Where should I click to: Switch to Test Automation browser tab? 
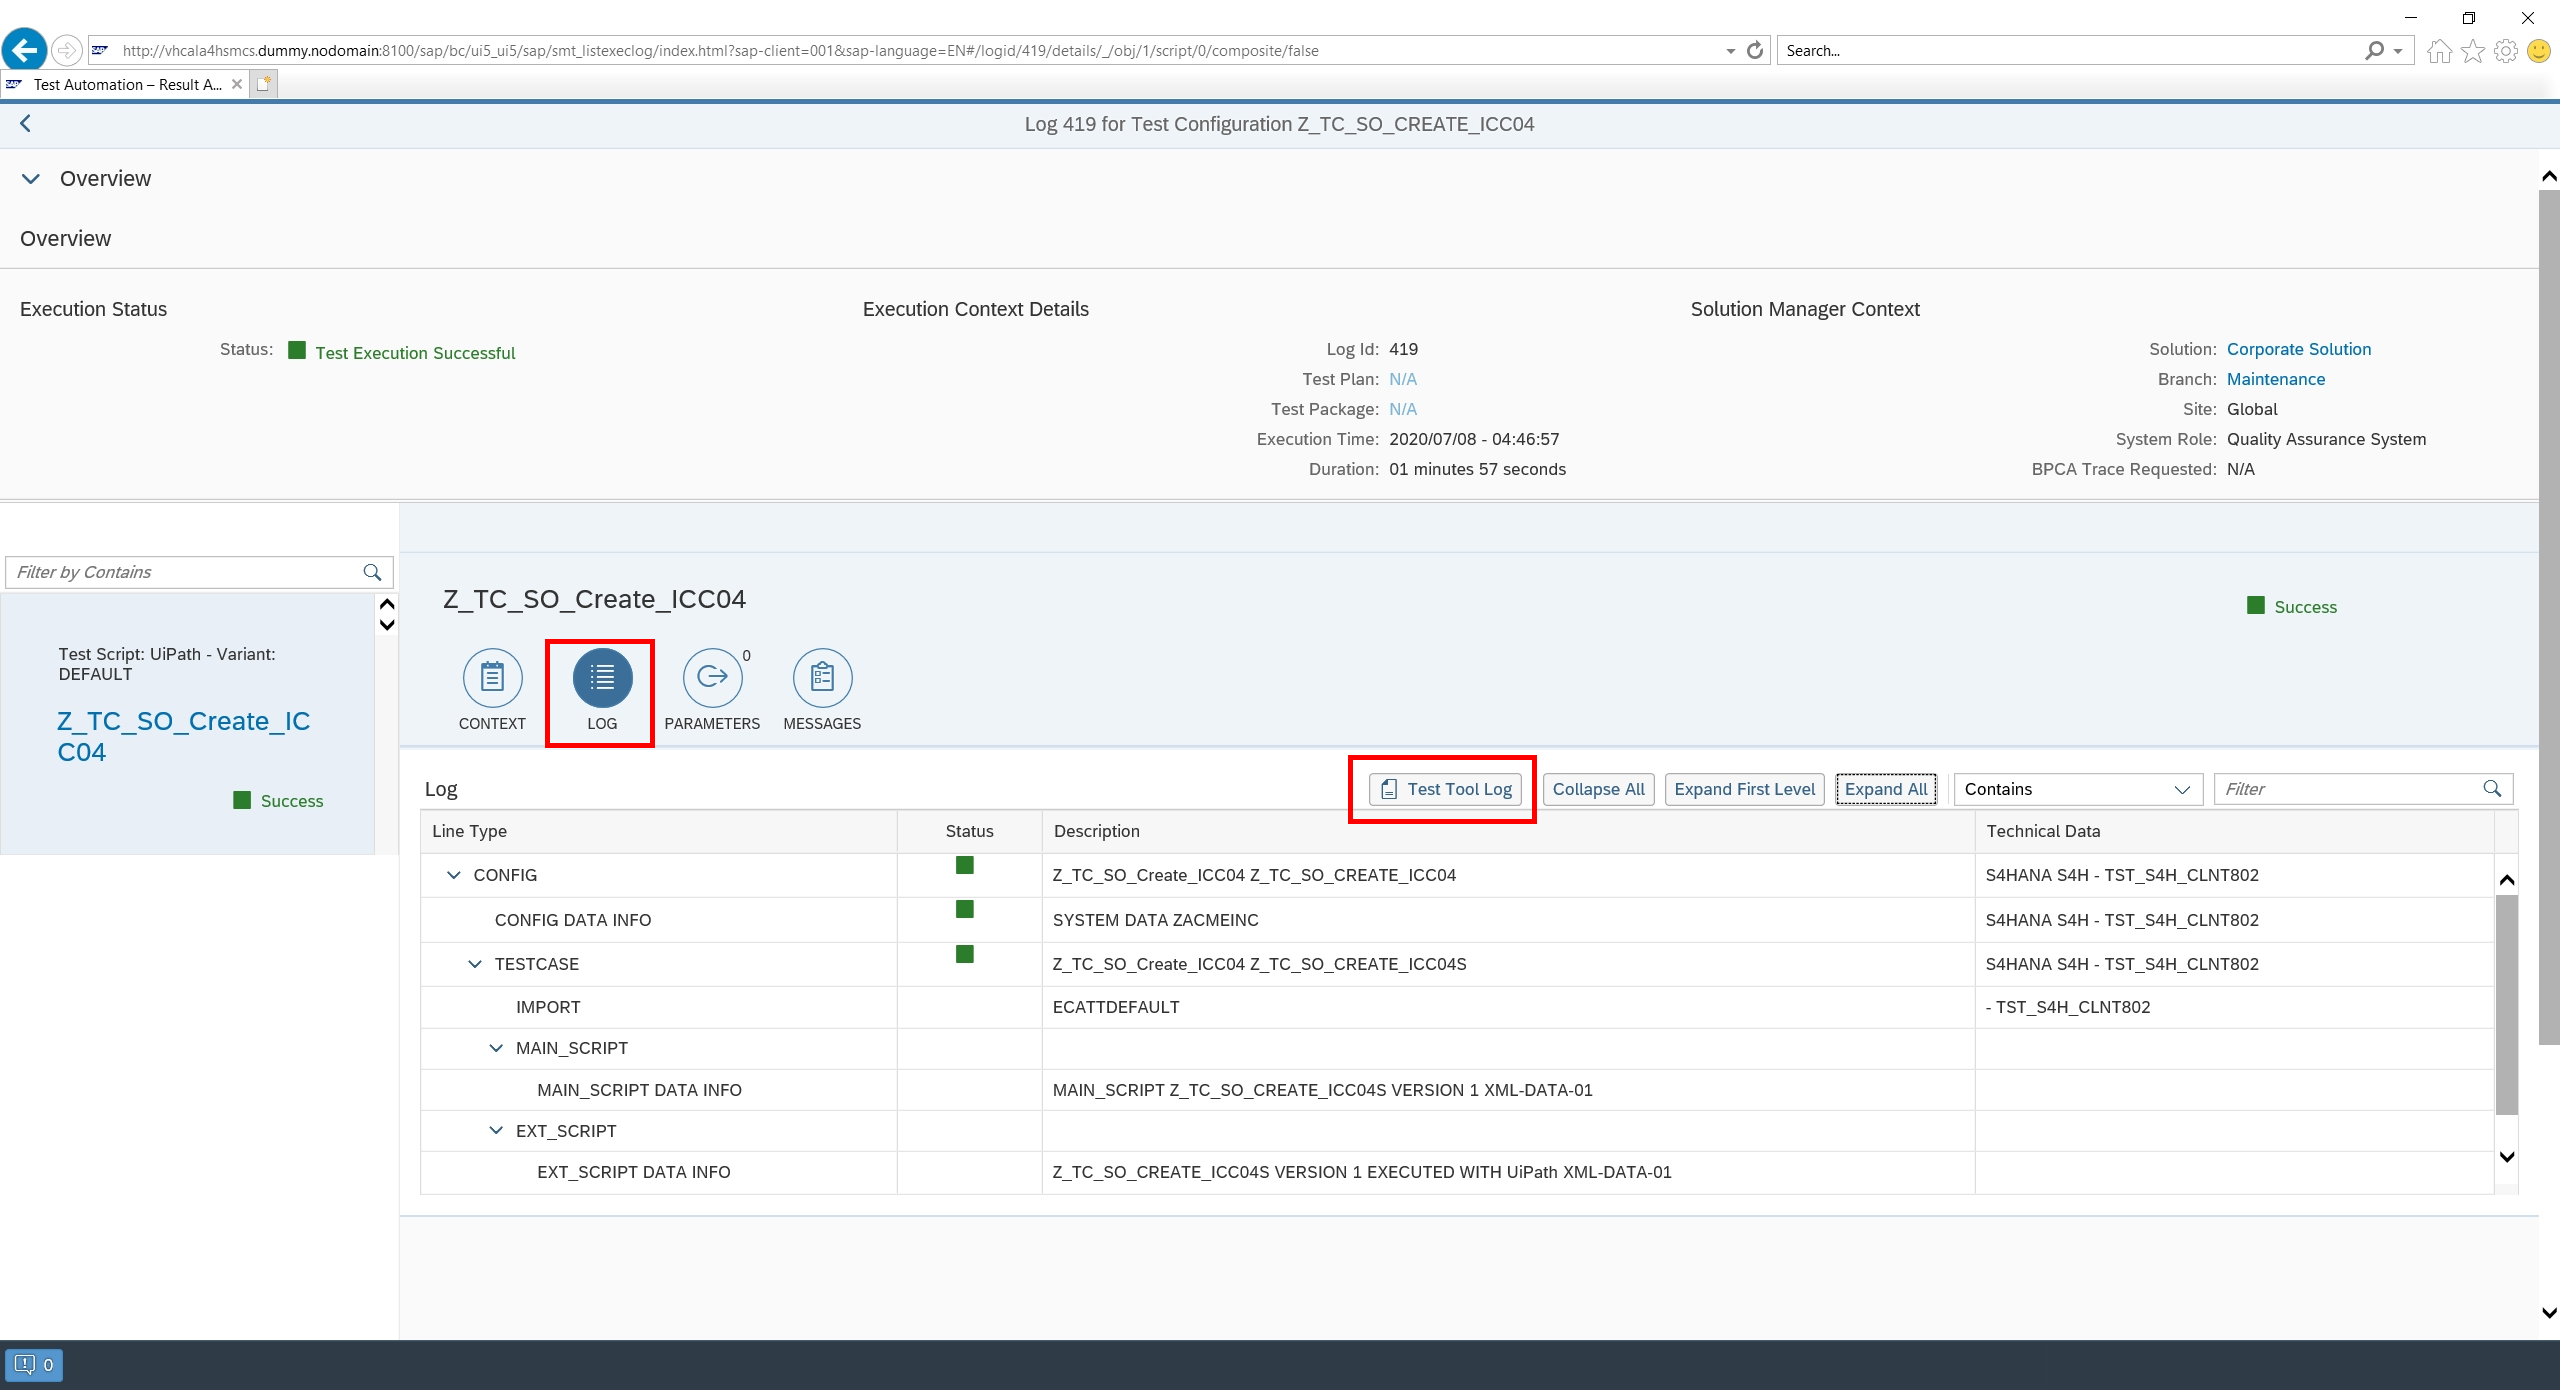(126, 85)
